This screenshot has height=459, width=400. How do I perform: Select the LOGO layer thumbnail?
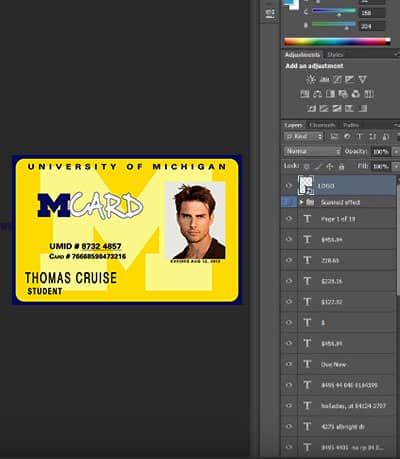[306, 185]
